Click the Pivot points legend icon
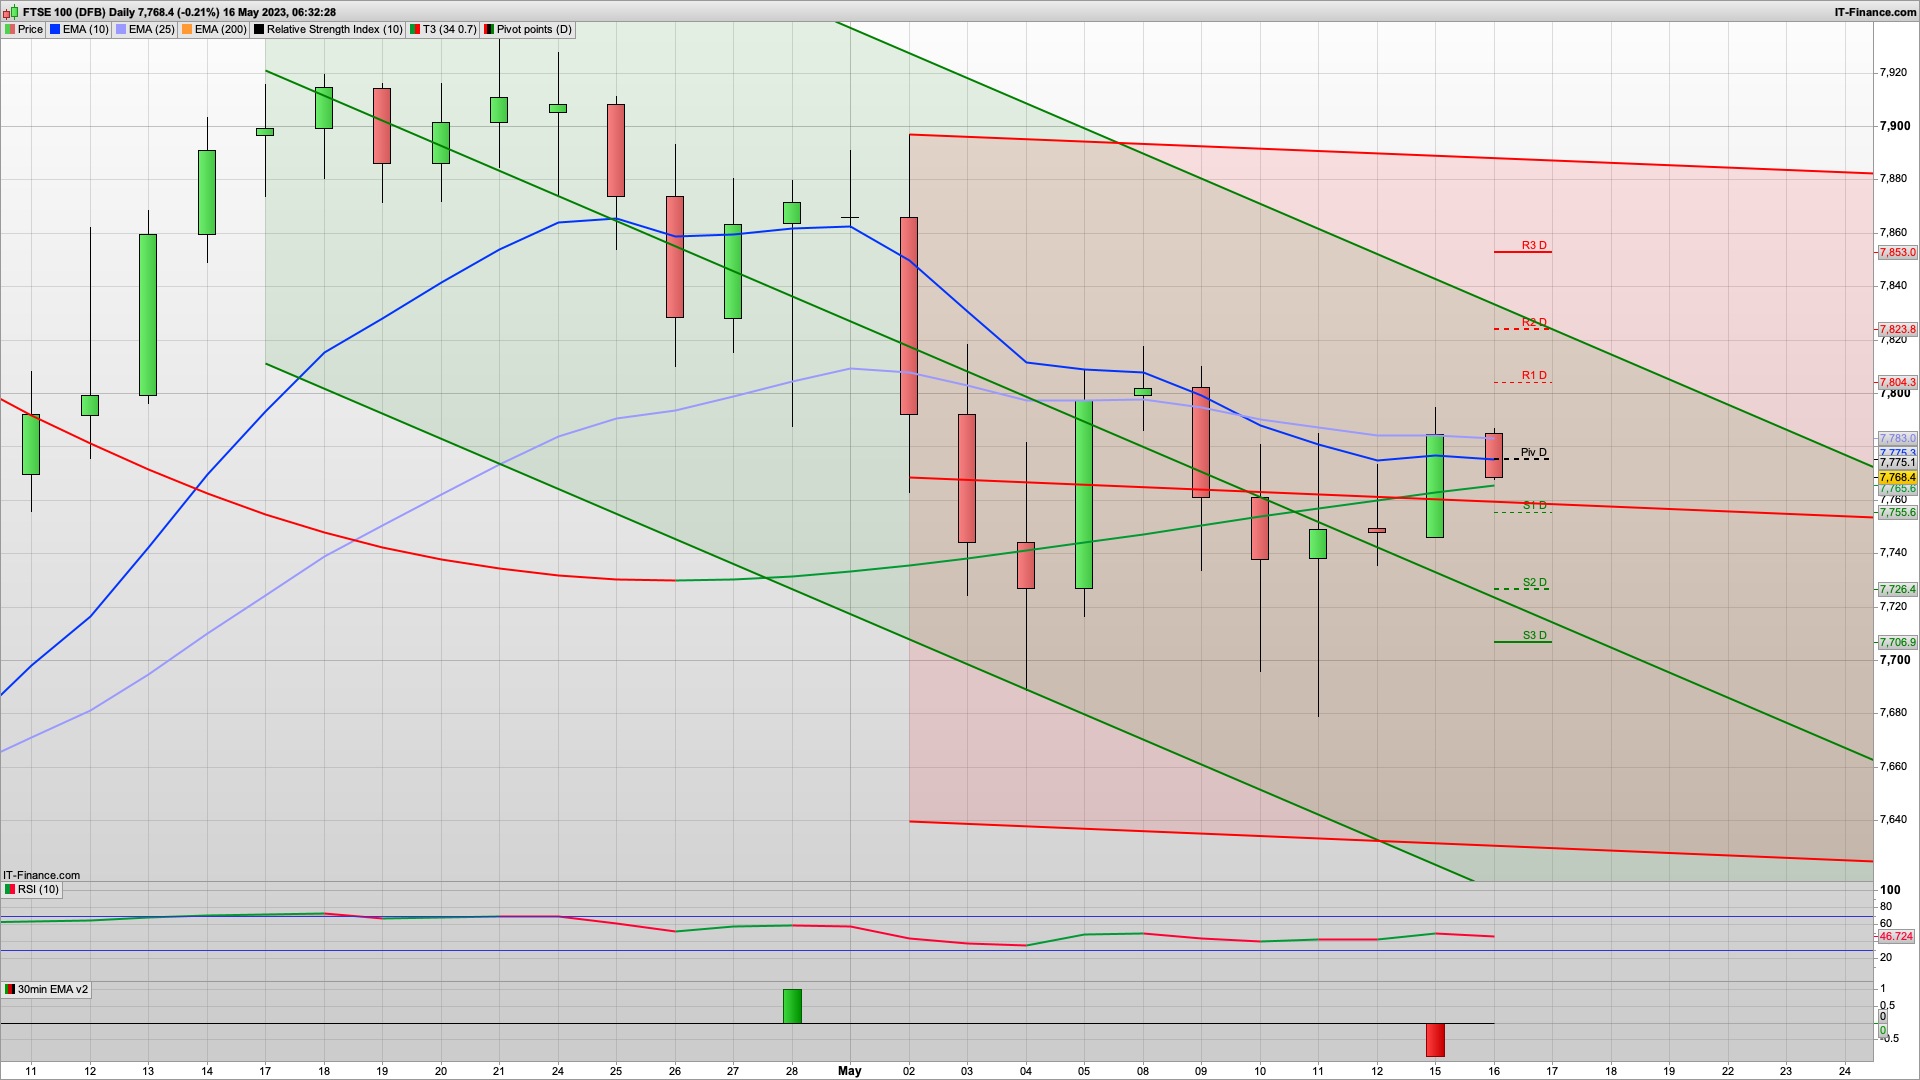Screen dimensions: 1920x1080 coord(489,30)
